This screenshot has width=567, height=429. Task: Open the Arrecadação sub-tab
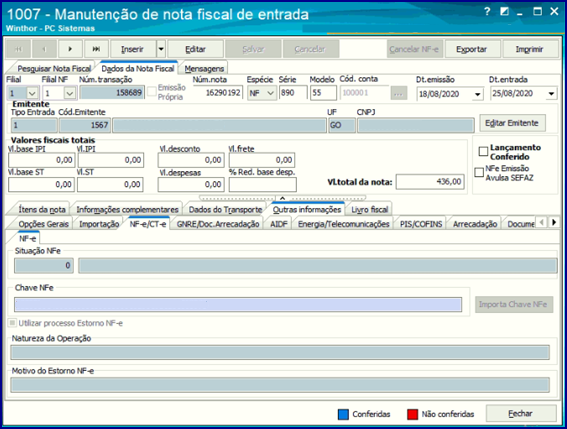475,224
